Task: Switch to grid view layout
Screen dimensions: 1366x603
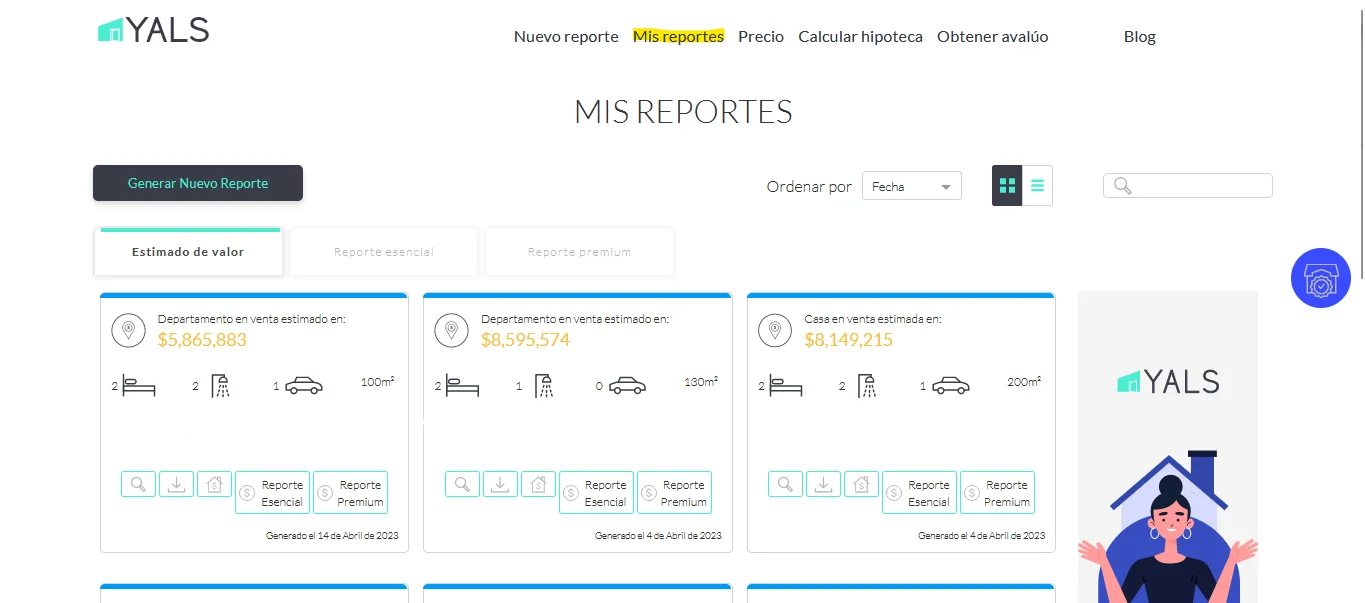Action: (x=1007, y=186)
